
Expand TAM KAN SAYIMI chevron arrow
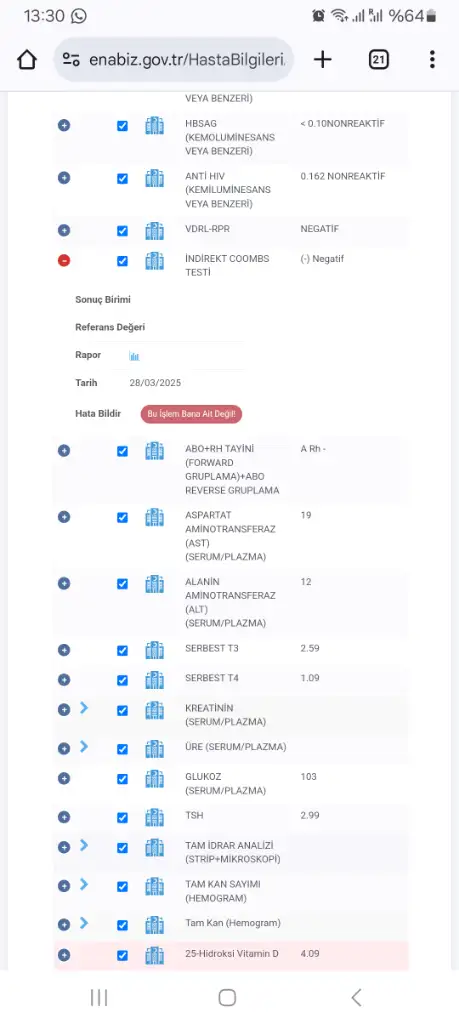(x=84, y=884)
